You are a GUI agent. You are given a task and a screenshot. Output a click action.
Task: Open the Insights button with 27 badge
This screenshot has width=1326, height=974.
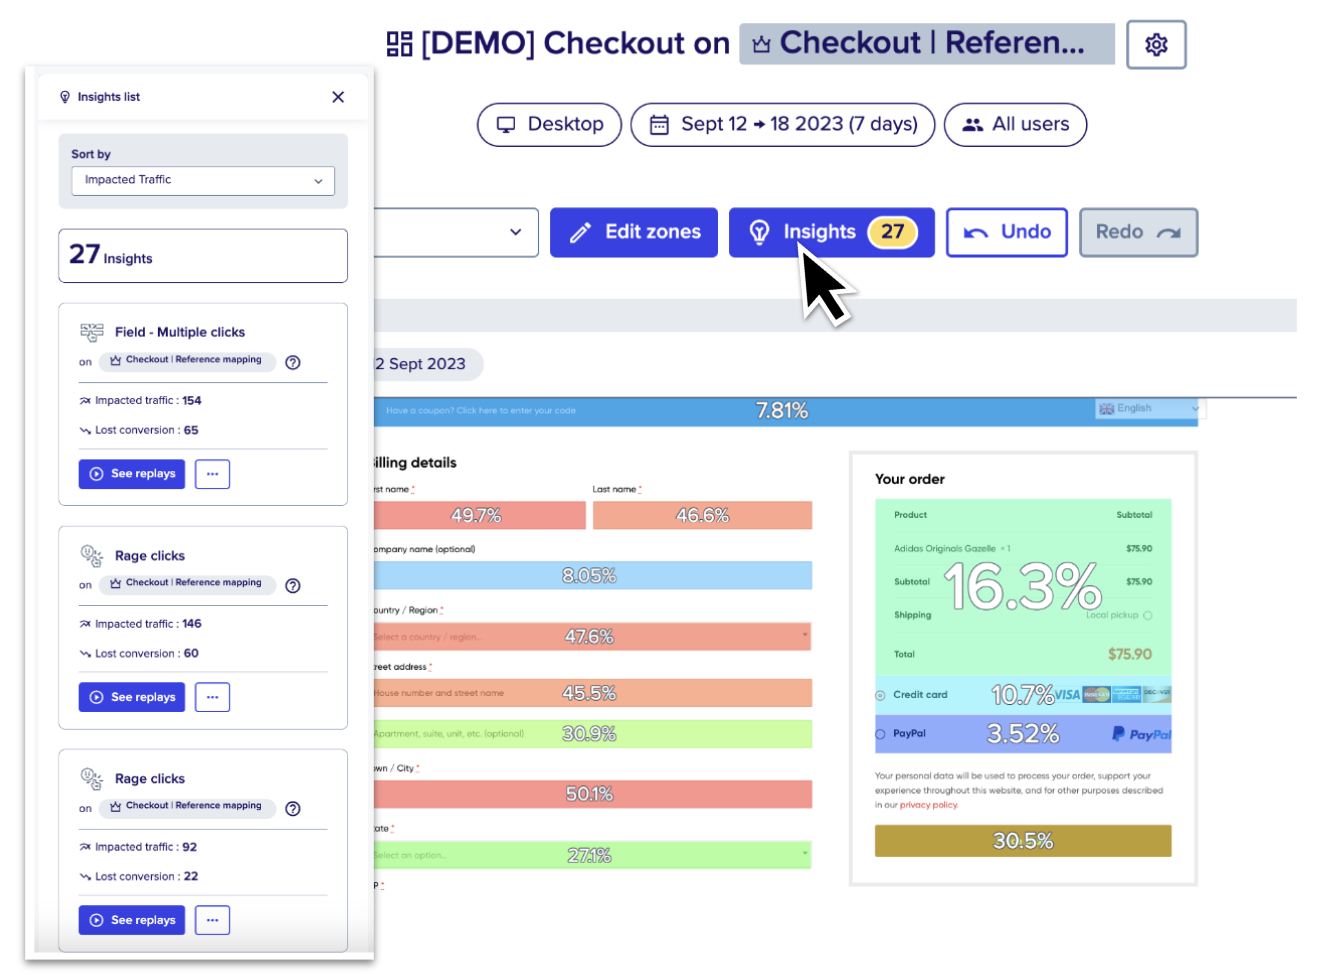(x=832, y=232)
